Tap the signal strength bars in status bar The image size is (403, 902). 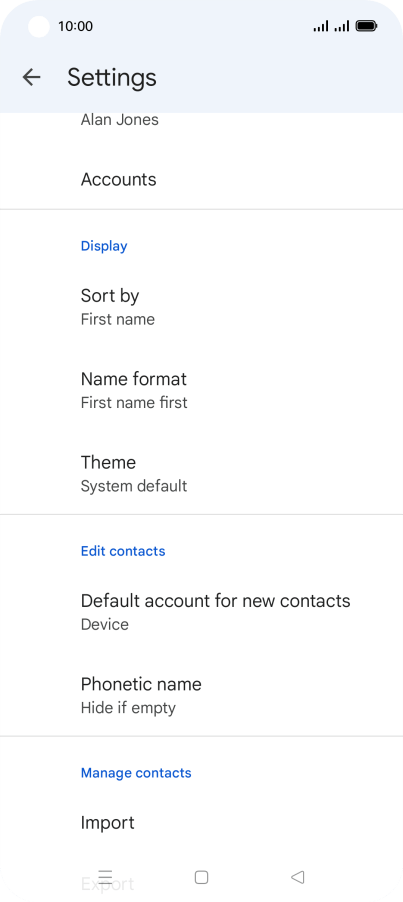point(331,26)
